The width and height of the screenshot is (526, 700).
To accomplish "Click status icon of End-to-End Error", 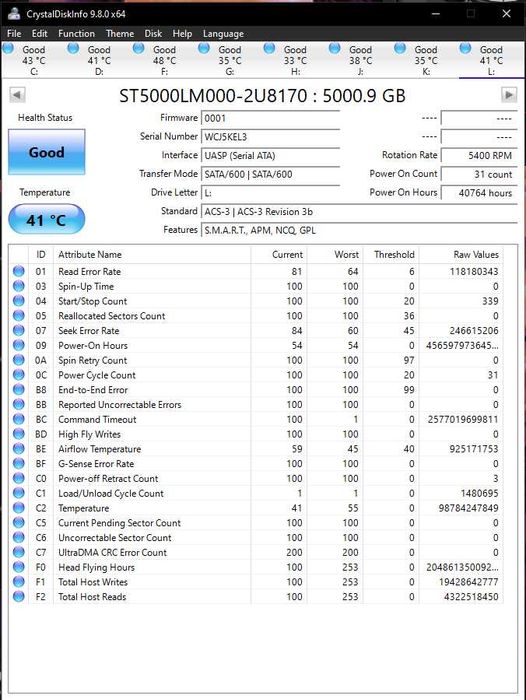I will point(19,389).
